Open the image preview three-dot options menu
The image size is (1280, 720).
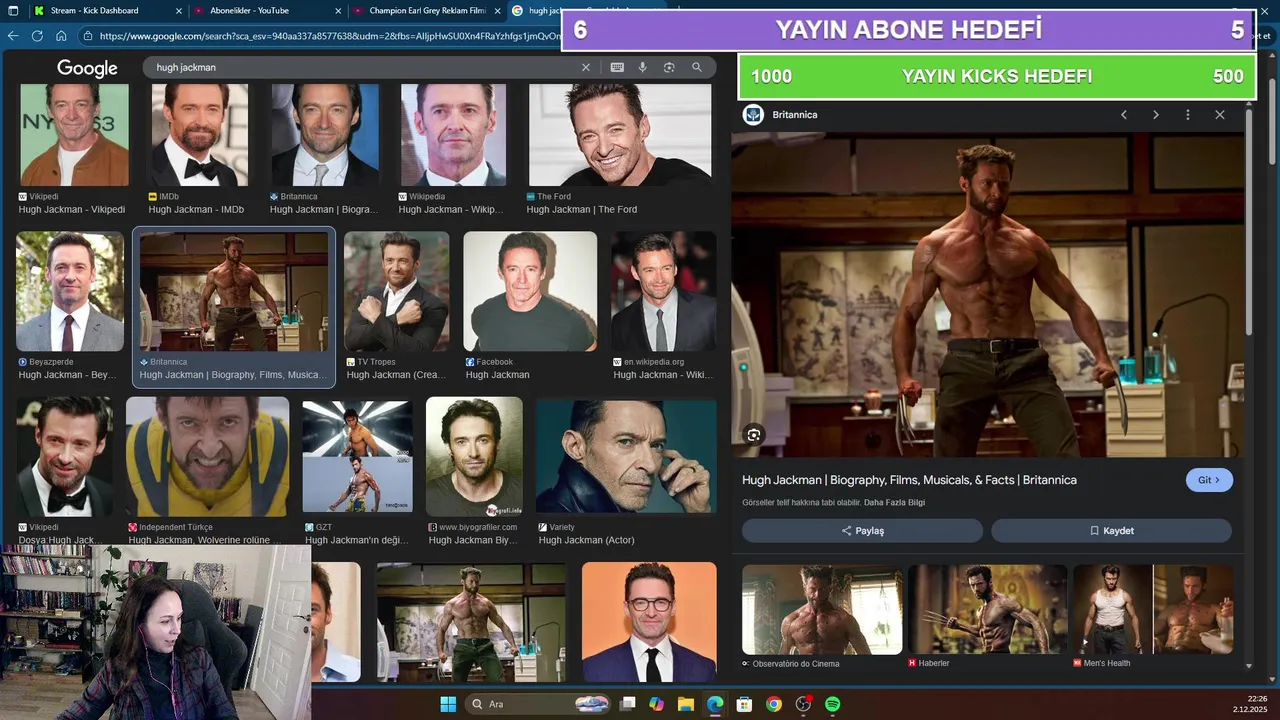click(x=1188, y=115)
